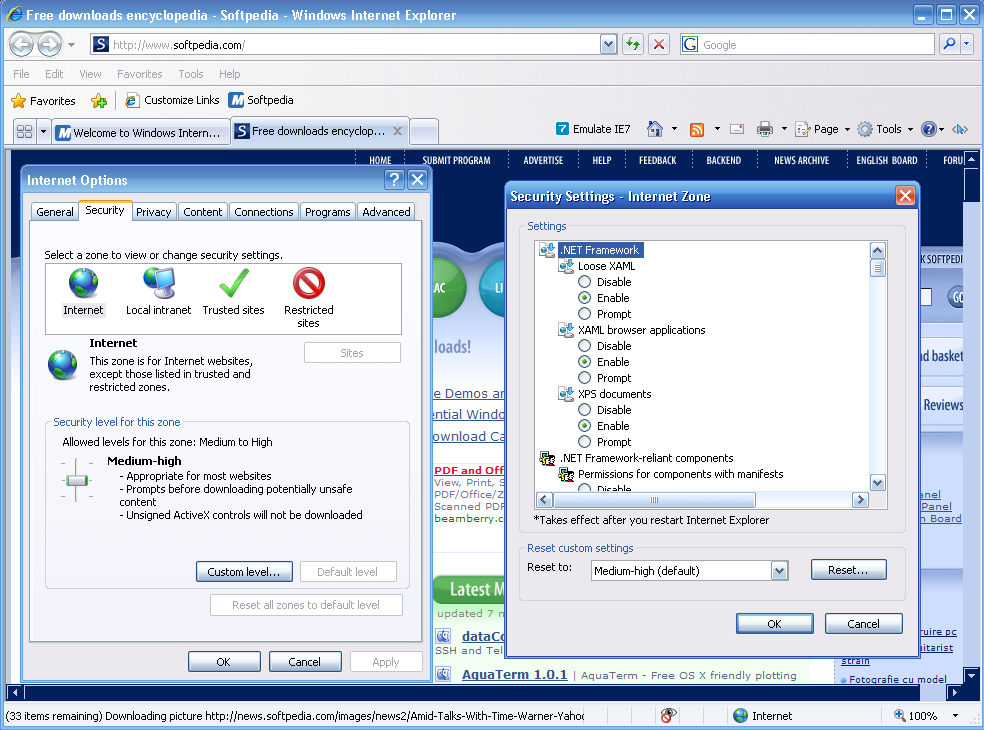Switch to the Programs tab
This screenshot has height=730, width=984.
[328, 212]
